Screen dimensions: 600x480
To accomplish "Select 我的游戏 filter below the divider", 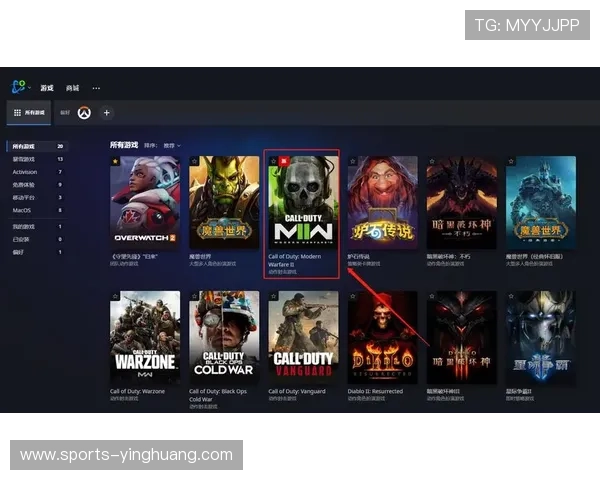I will click(38, 227).
